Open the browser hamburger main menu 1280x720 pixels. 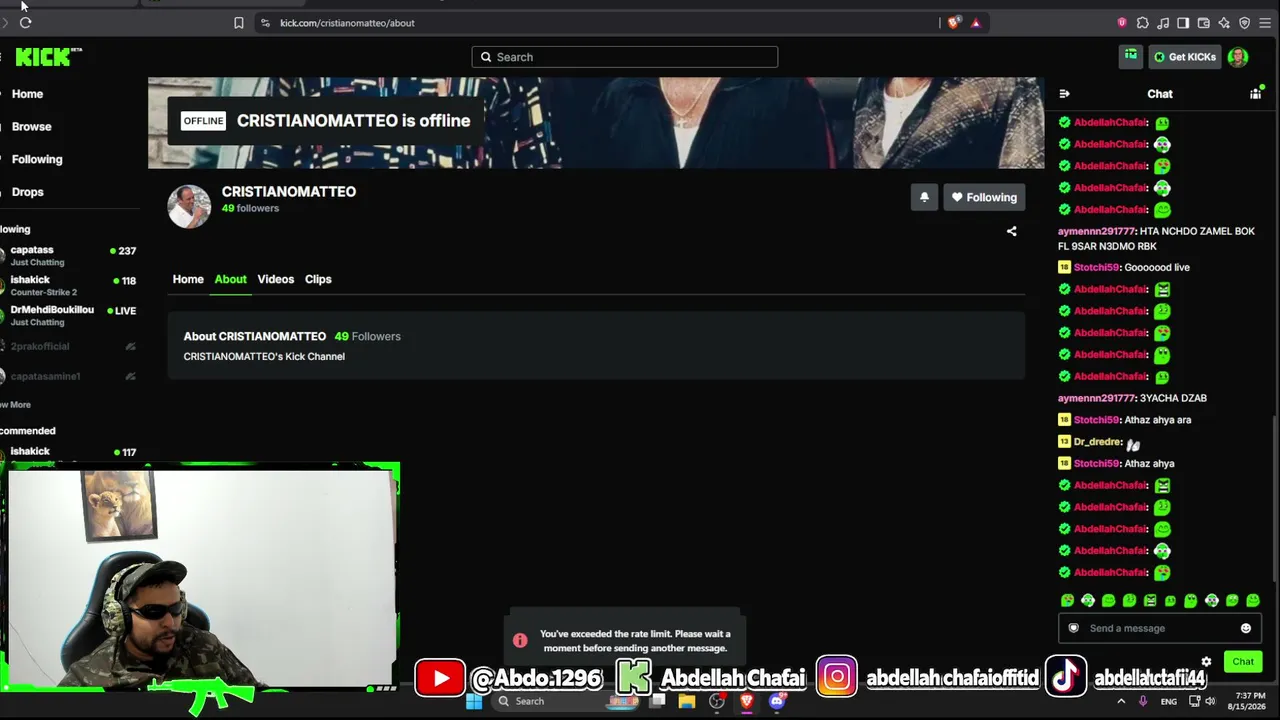[x=1265, y=23]
